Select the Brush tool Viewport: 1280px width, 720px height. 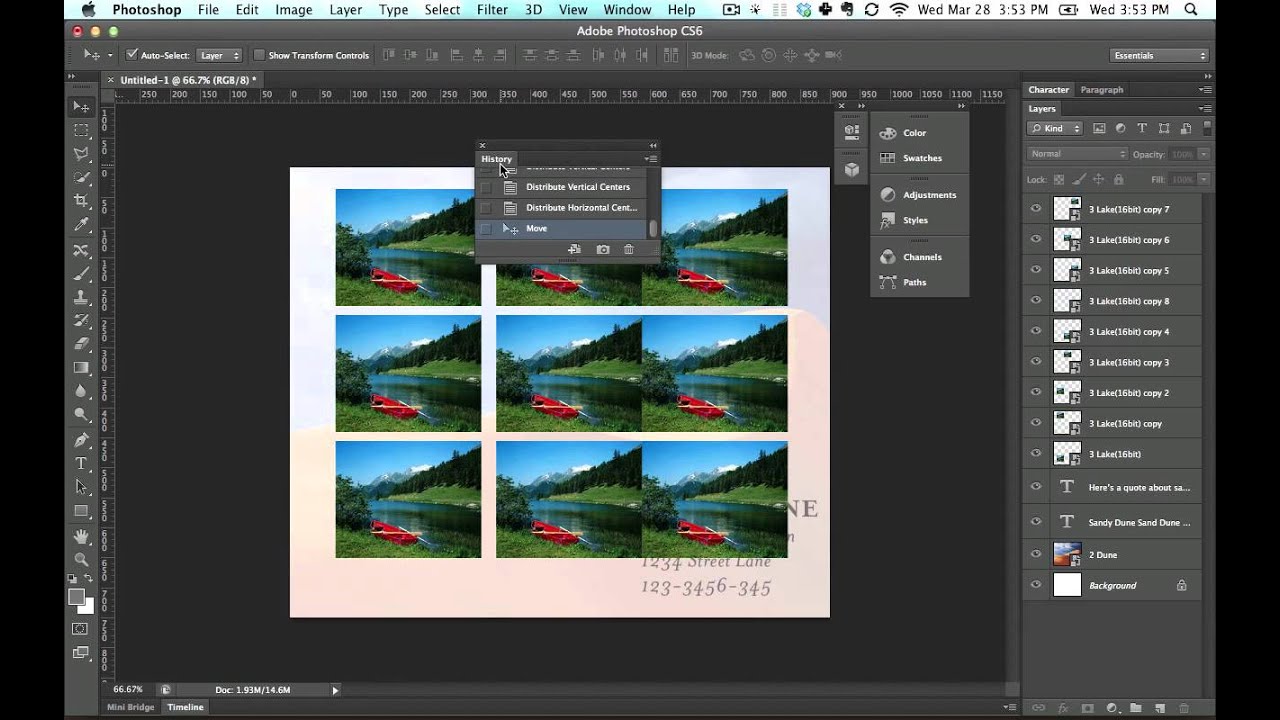pos(81,274)
